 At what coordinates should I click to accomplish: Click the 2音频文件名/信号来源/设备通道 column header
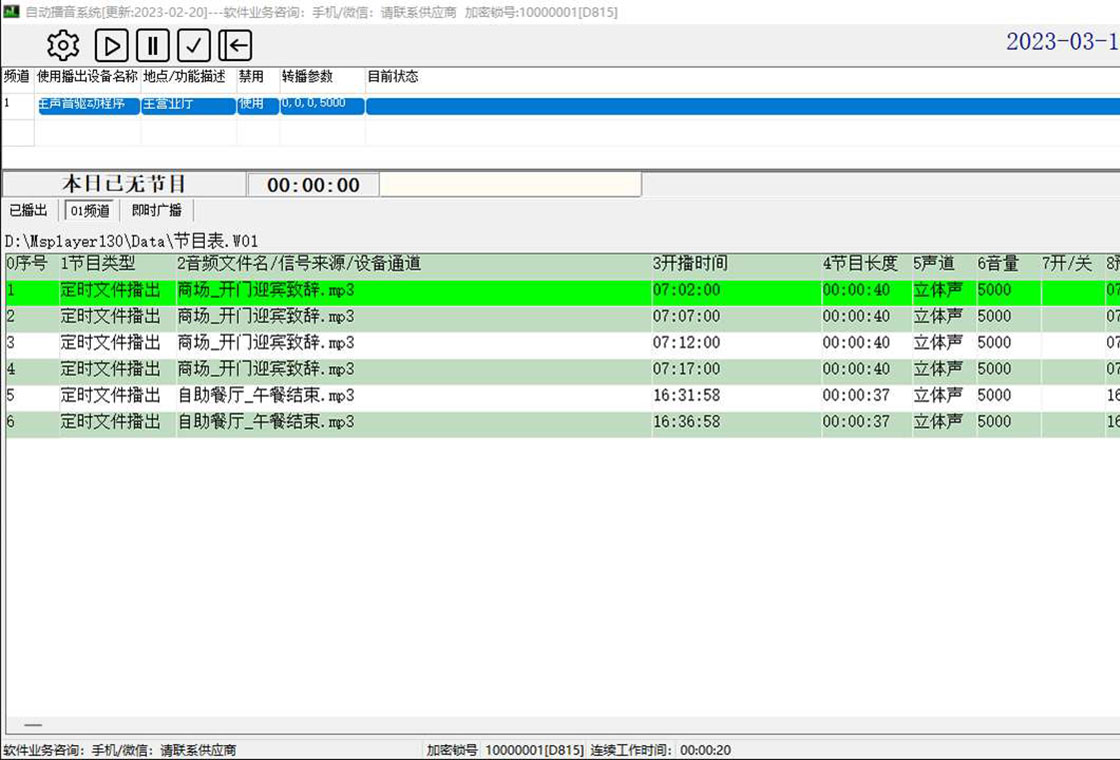tap(299, 264)
